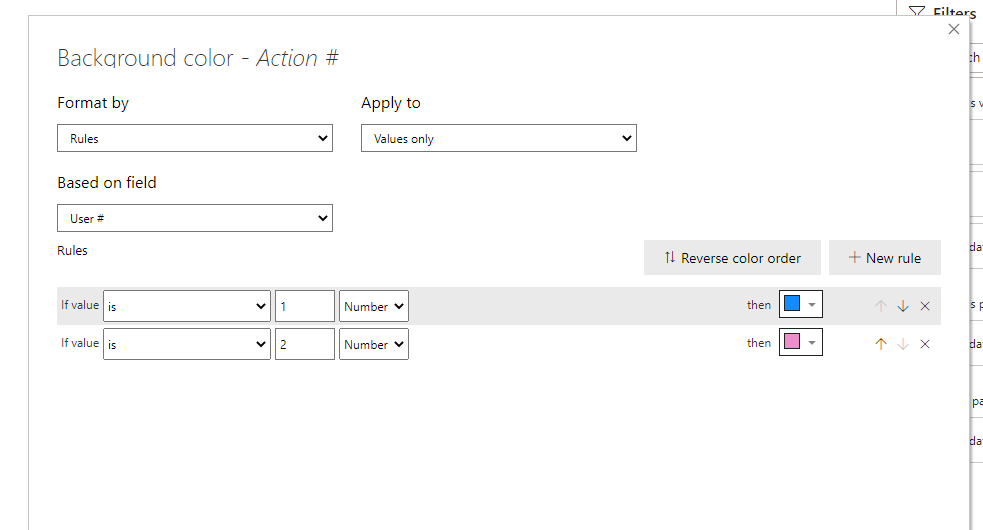This screenshot has width=983, height=530.
Task: Open the Format by dropdown showing Rules
Action: click(x=195, y=138)
